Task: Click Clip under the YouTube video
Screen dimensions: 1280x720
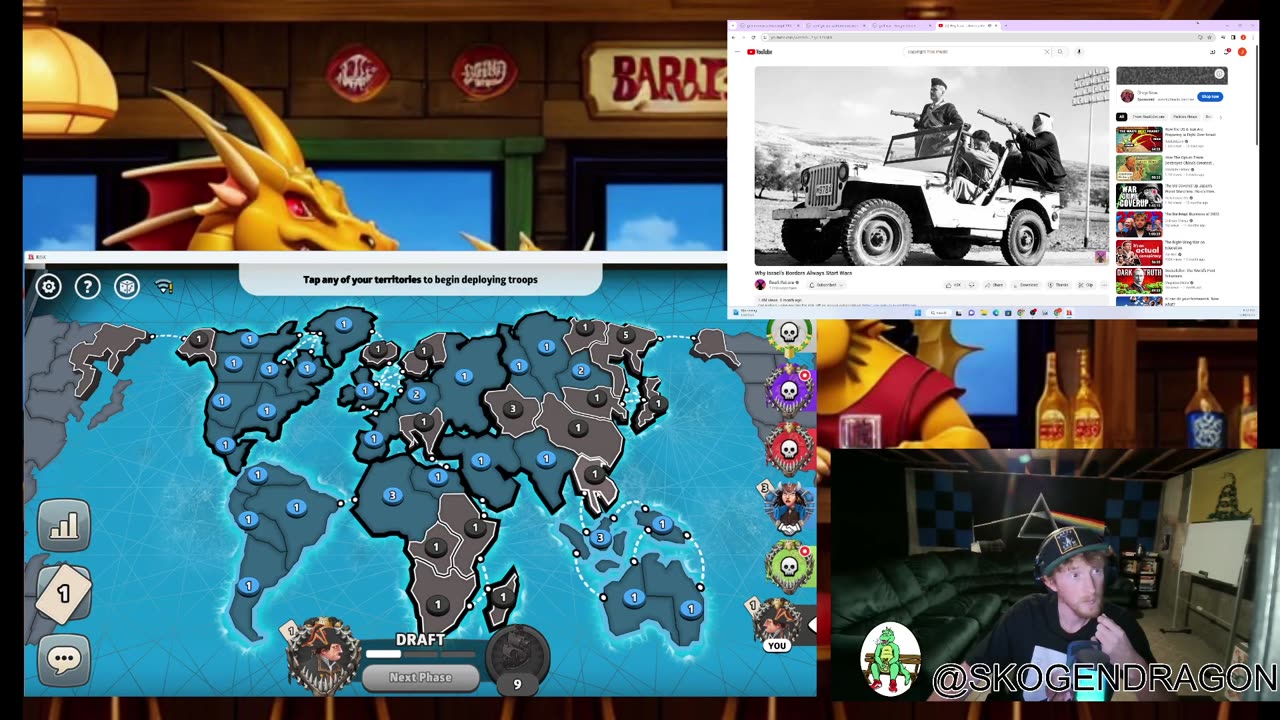Action: click(x=1088, y=285)
